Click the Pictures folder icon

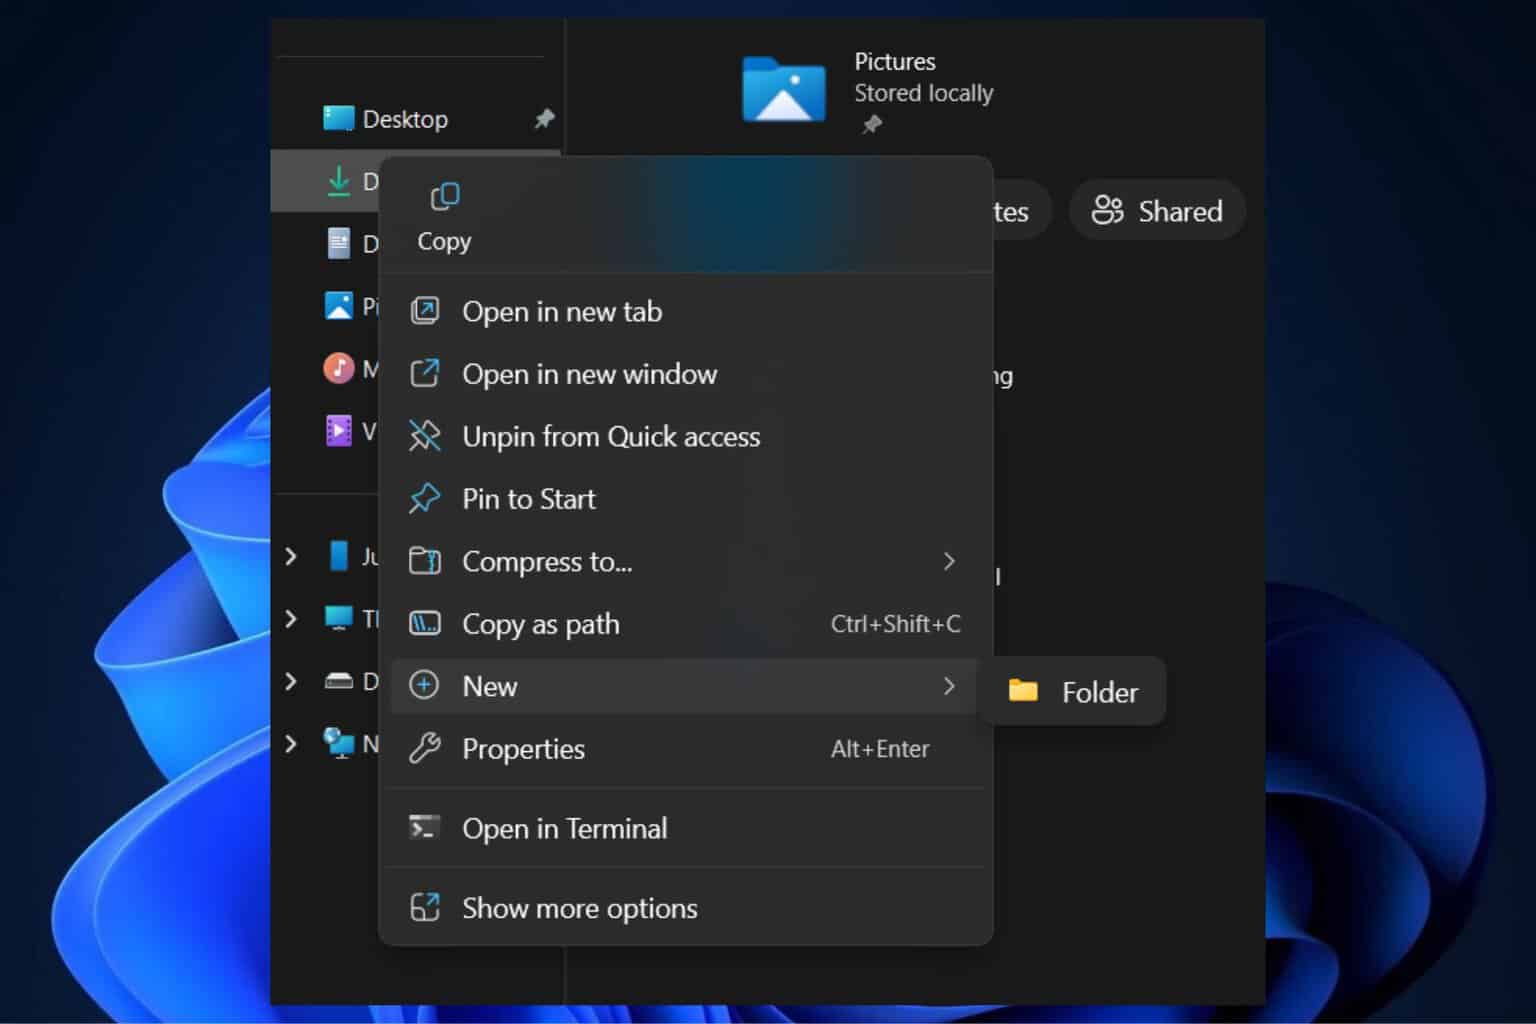pyautogui.click(x=783, y=90)
